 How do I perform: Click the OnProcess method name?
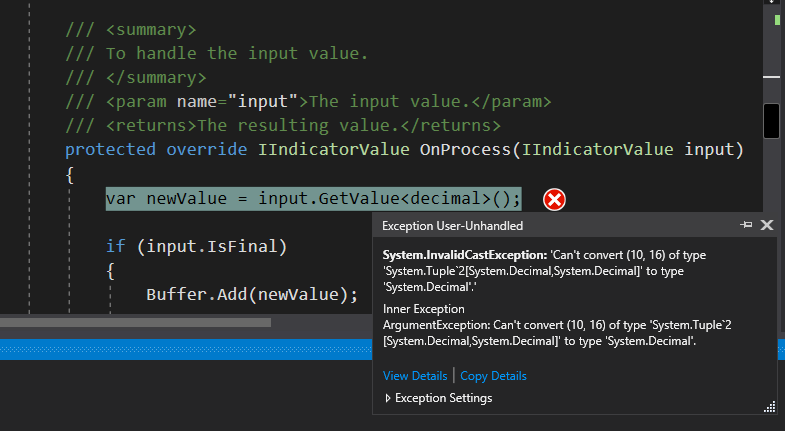465,150
